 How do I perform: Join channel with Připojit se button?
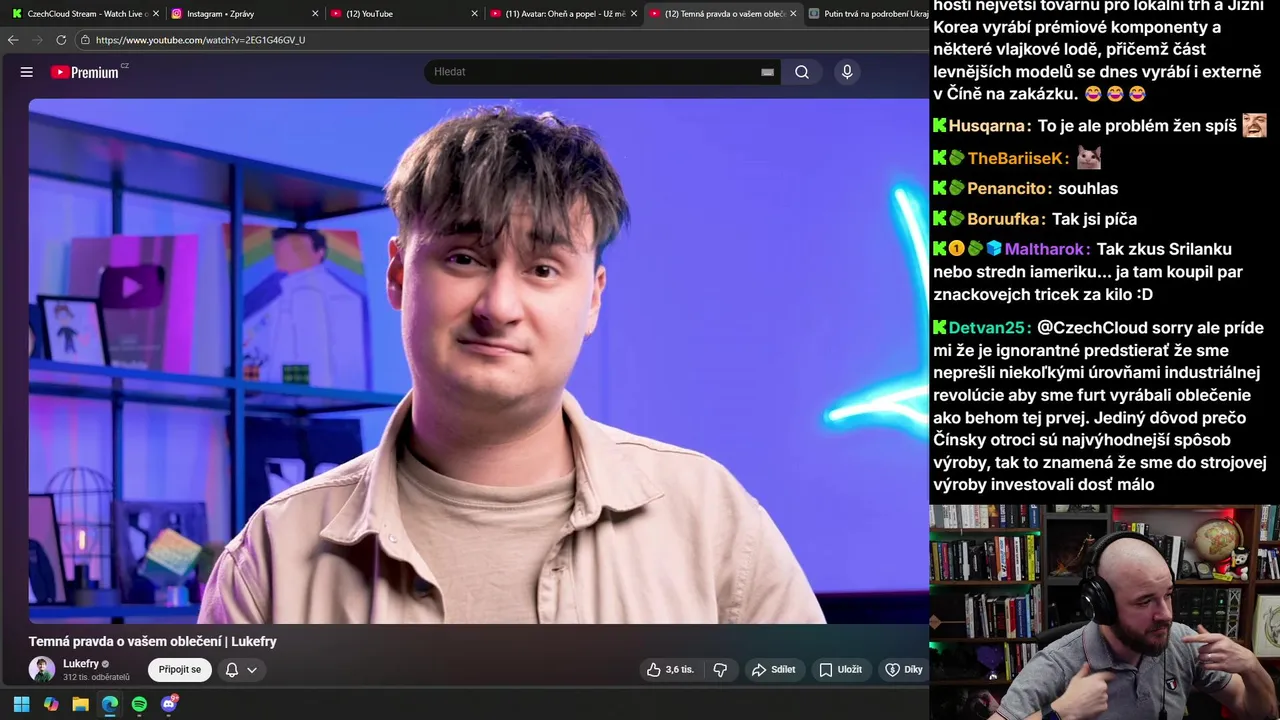(180, 670)
